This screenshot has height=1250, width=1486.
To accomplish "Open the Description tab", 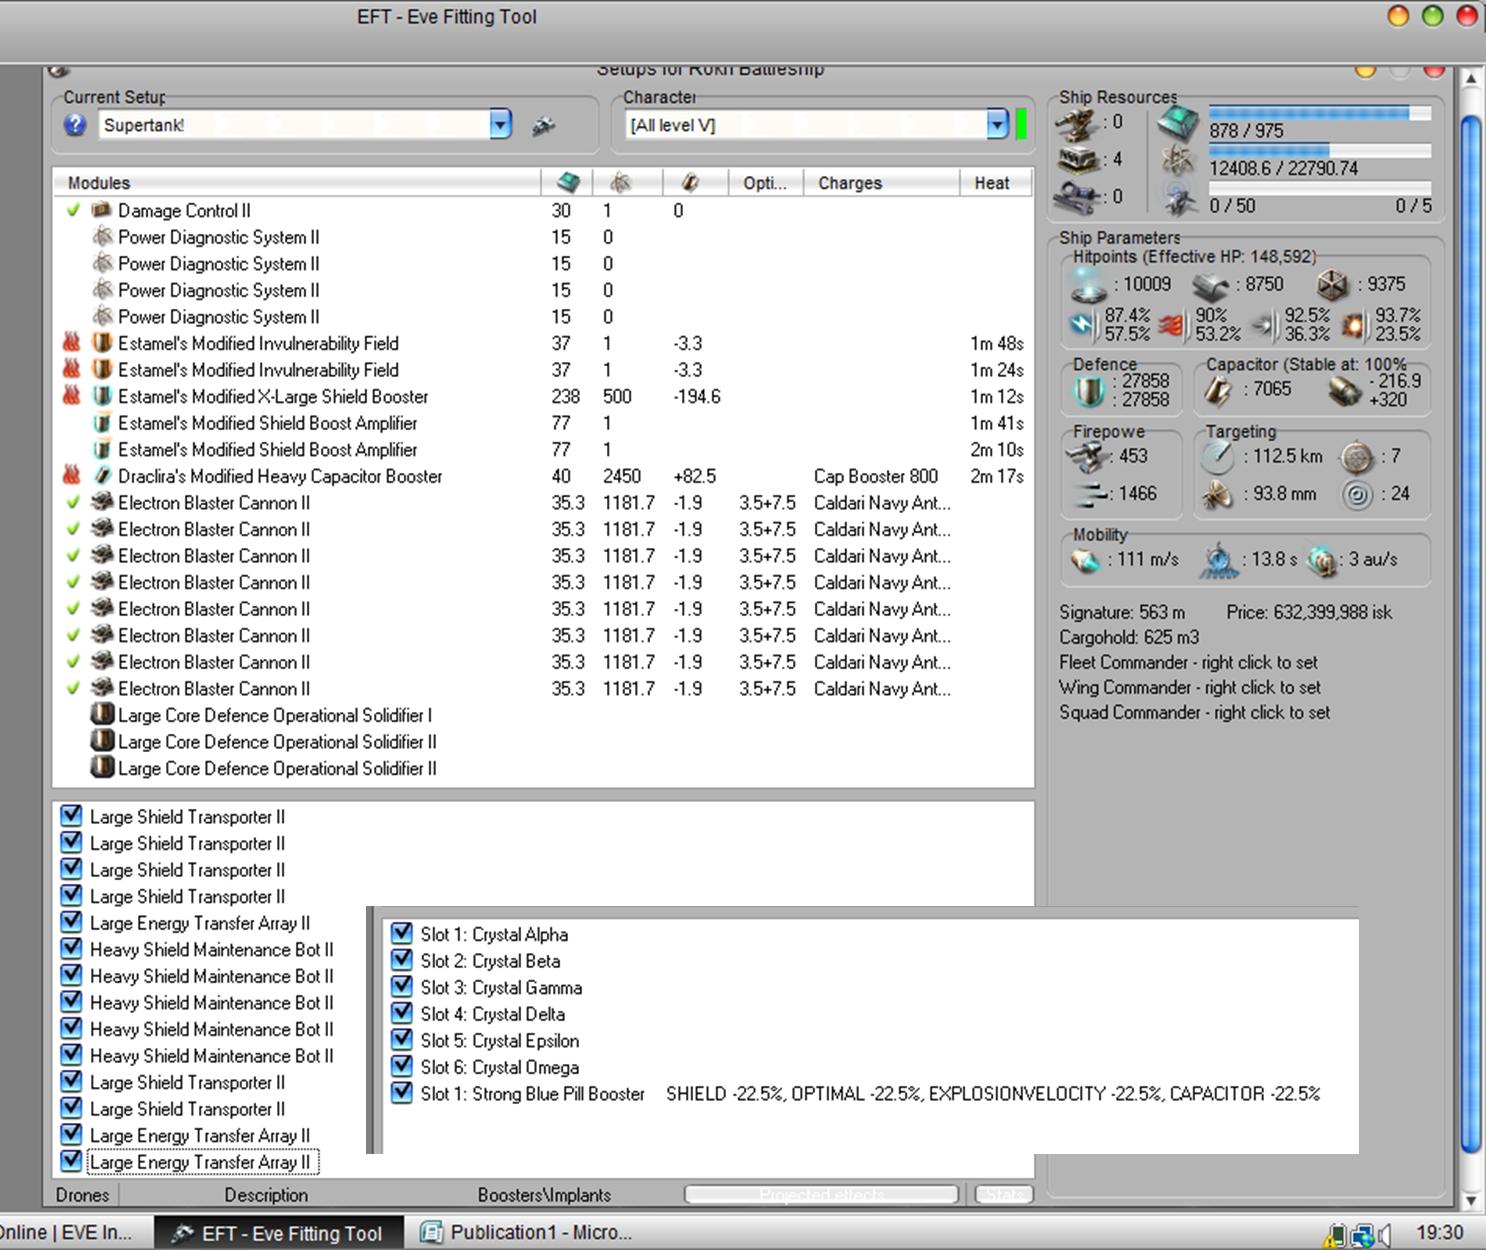I will pos(266,1195).
